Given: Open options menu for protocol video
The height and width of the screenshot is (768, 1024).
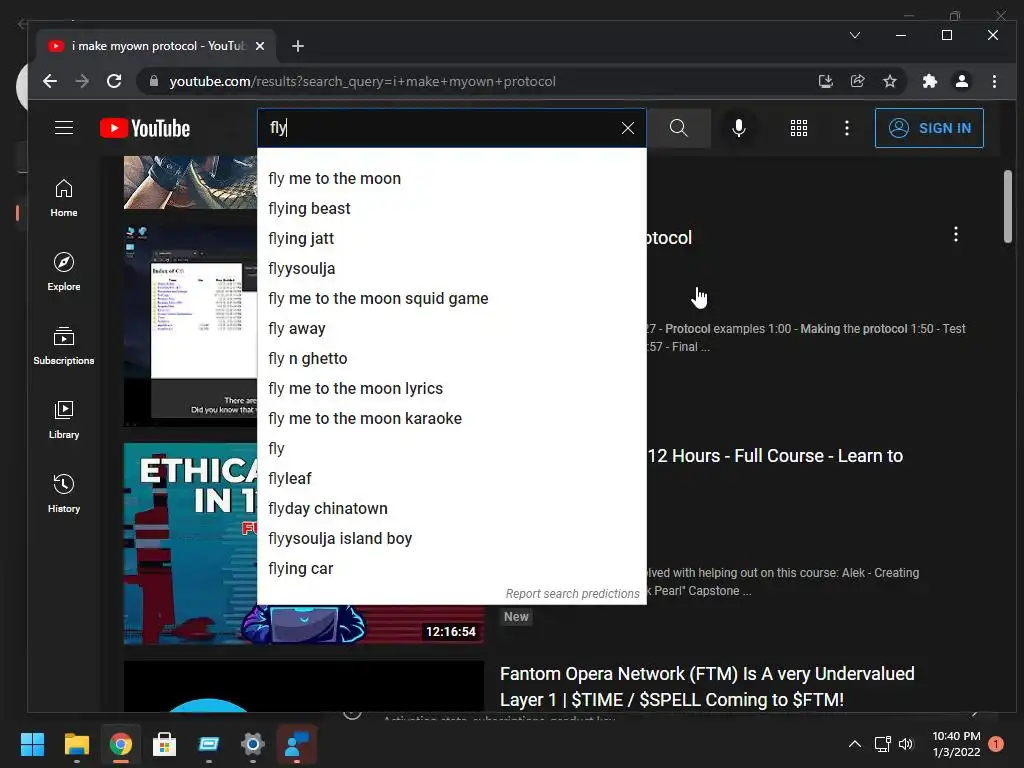Looking at the screenshot, I should (955, 234).
